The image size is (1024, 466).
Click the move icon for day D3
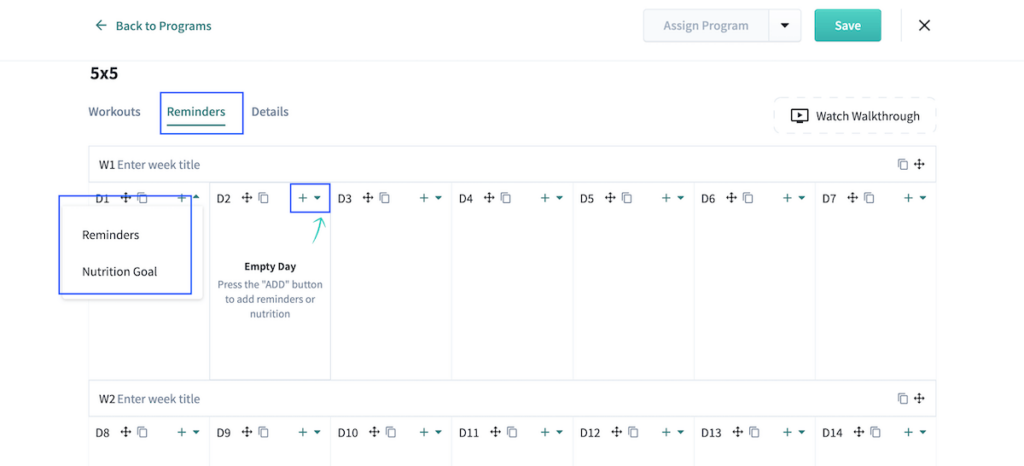[x=368, y=199]
